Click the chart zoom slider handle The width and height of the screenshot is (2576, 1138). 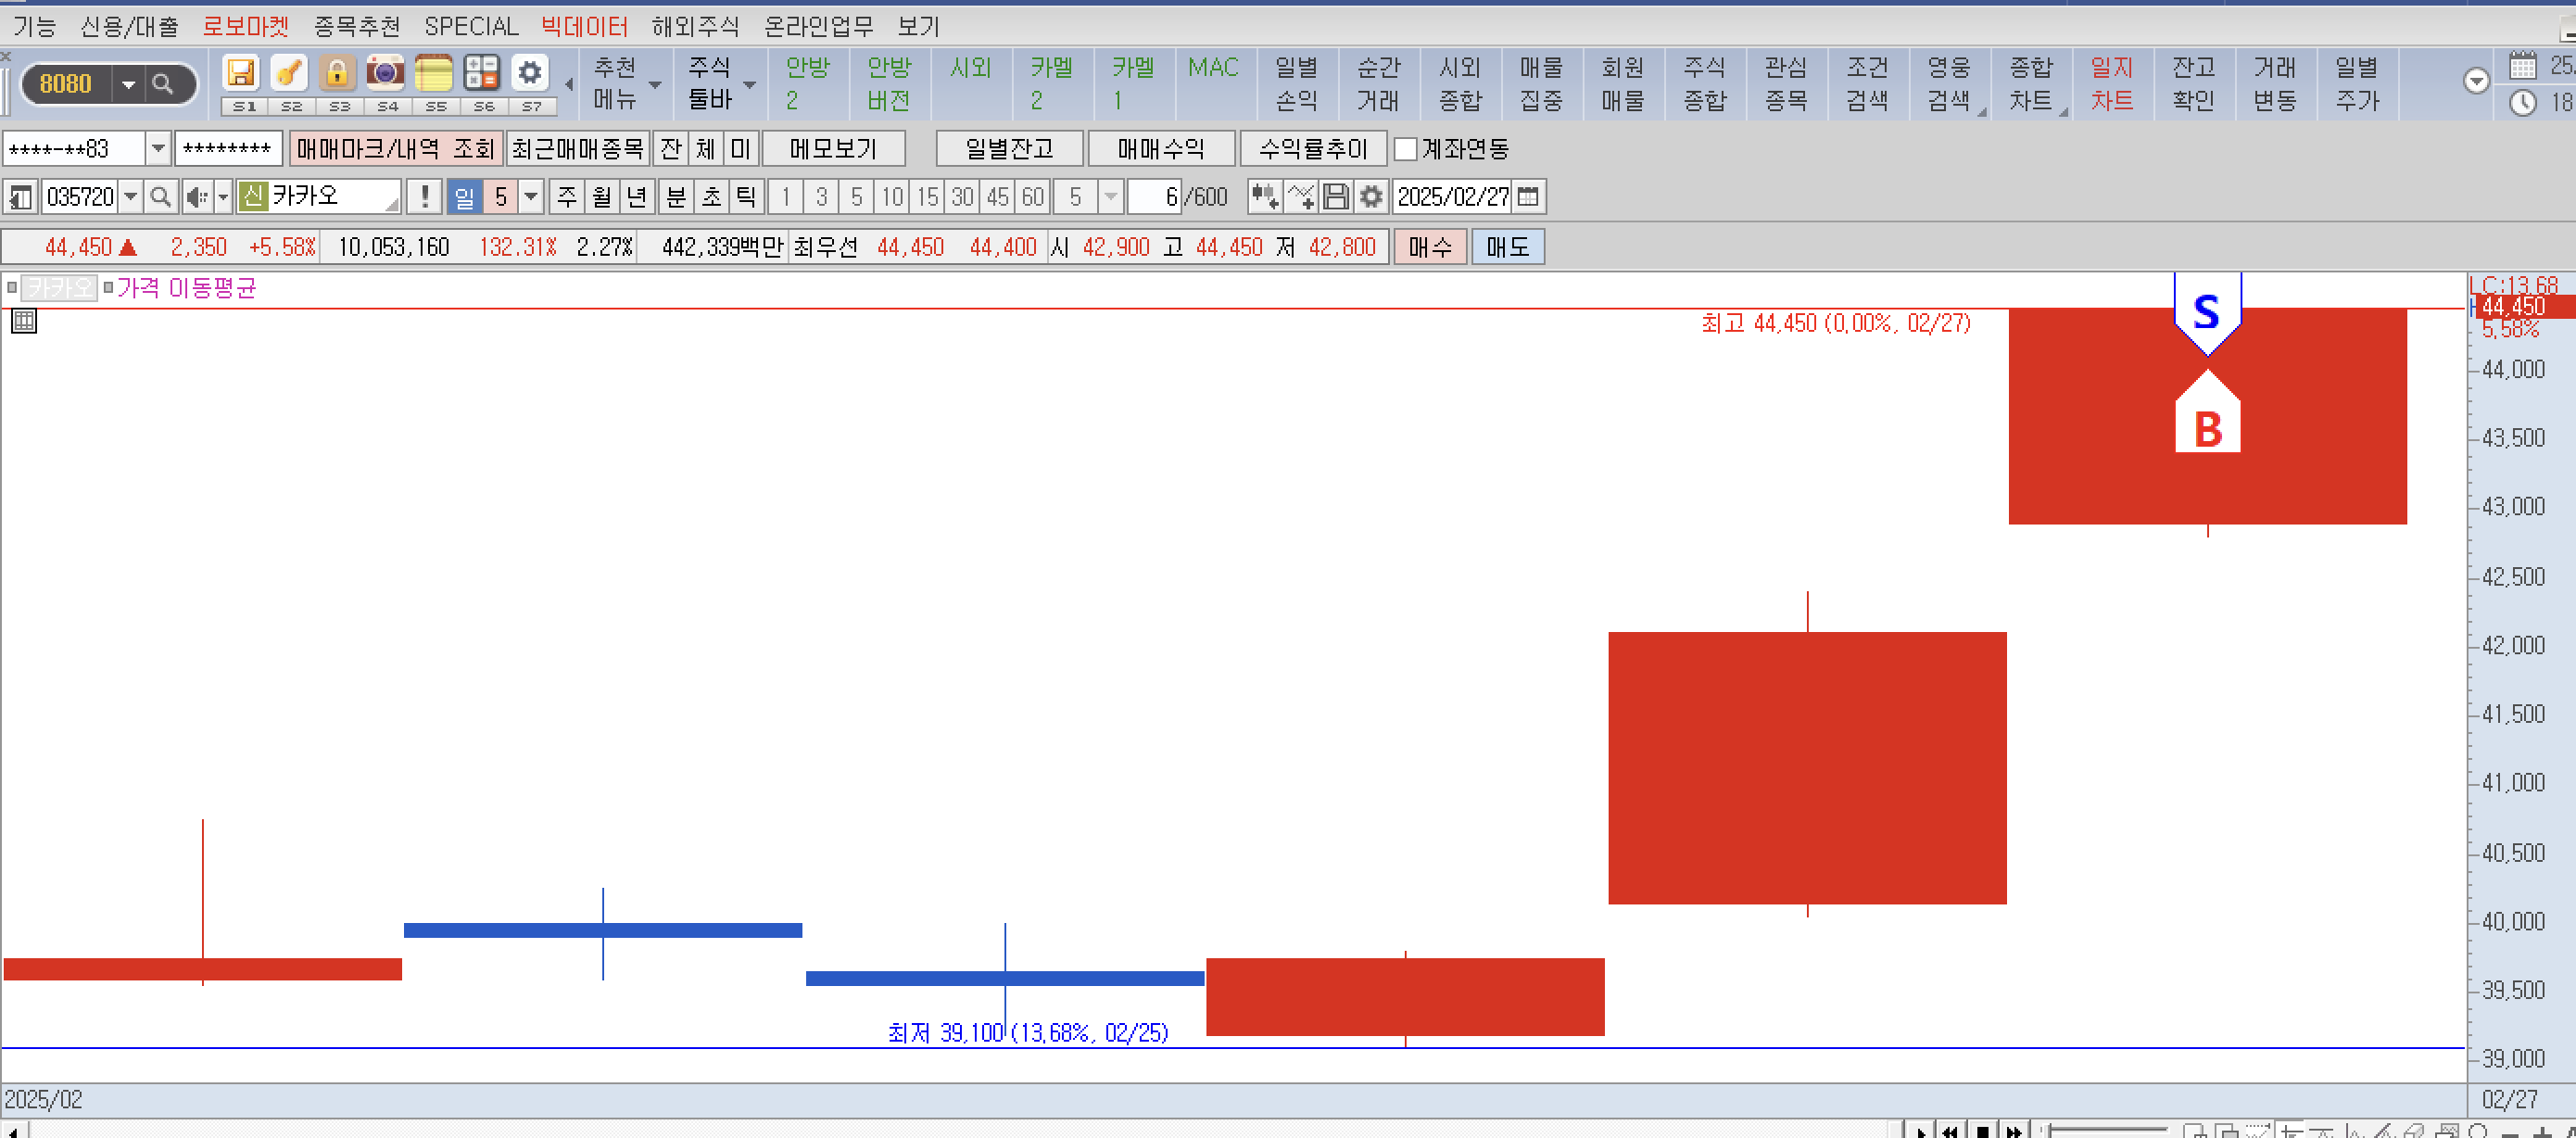click(x=2047, y=1131)
